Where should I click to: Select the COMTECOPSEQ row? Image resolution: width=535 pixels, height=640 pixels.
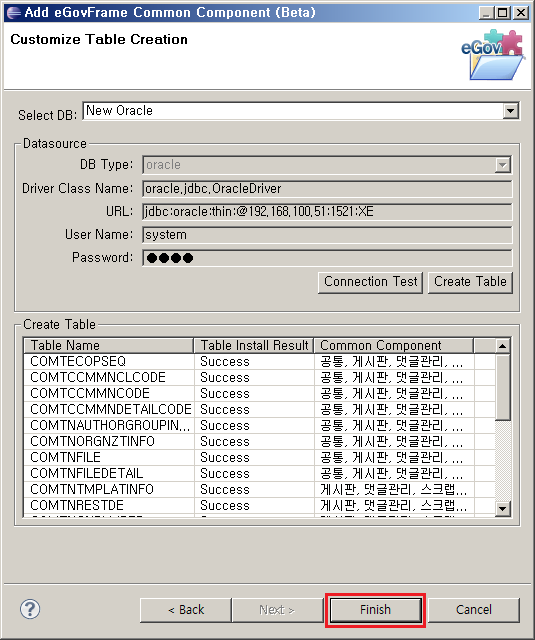tap(260, 362)
